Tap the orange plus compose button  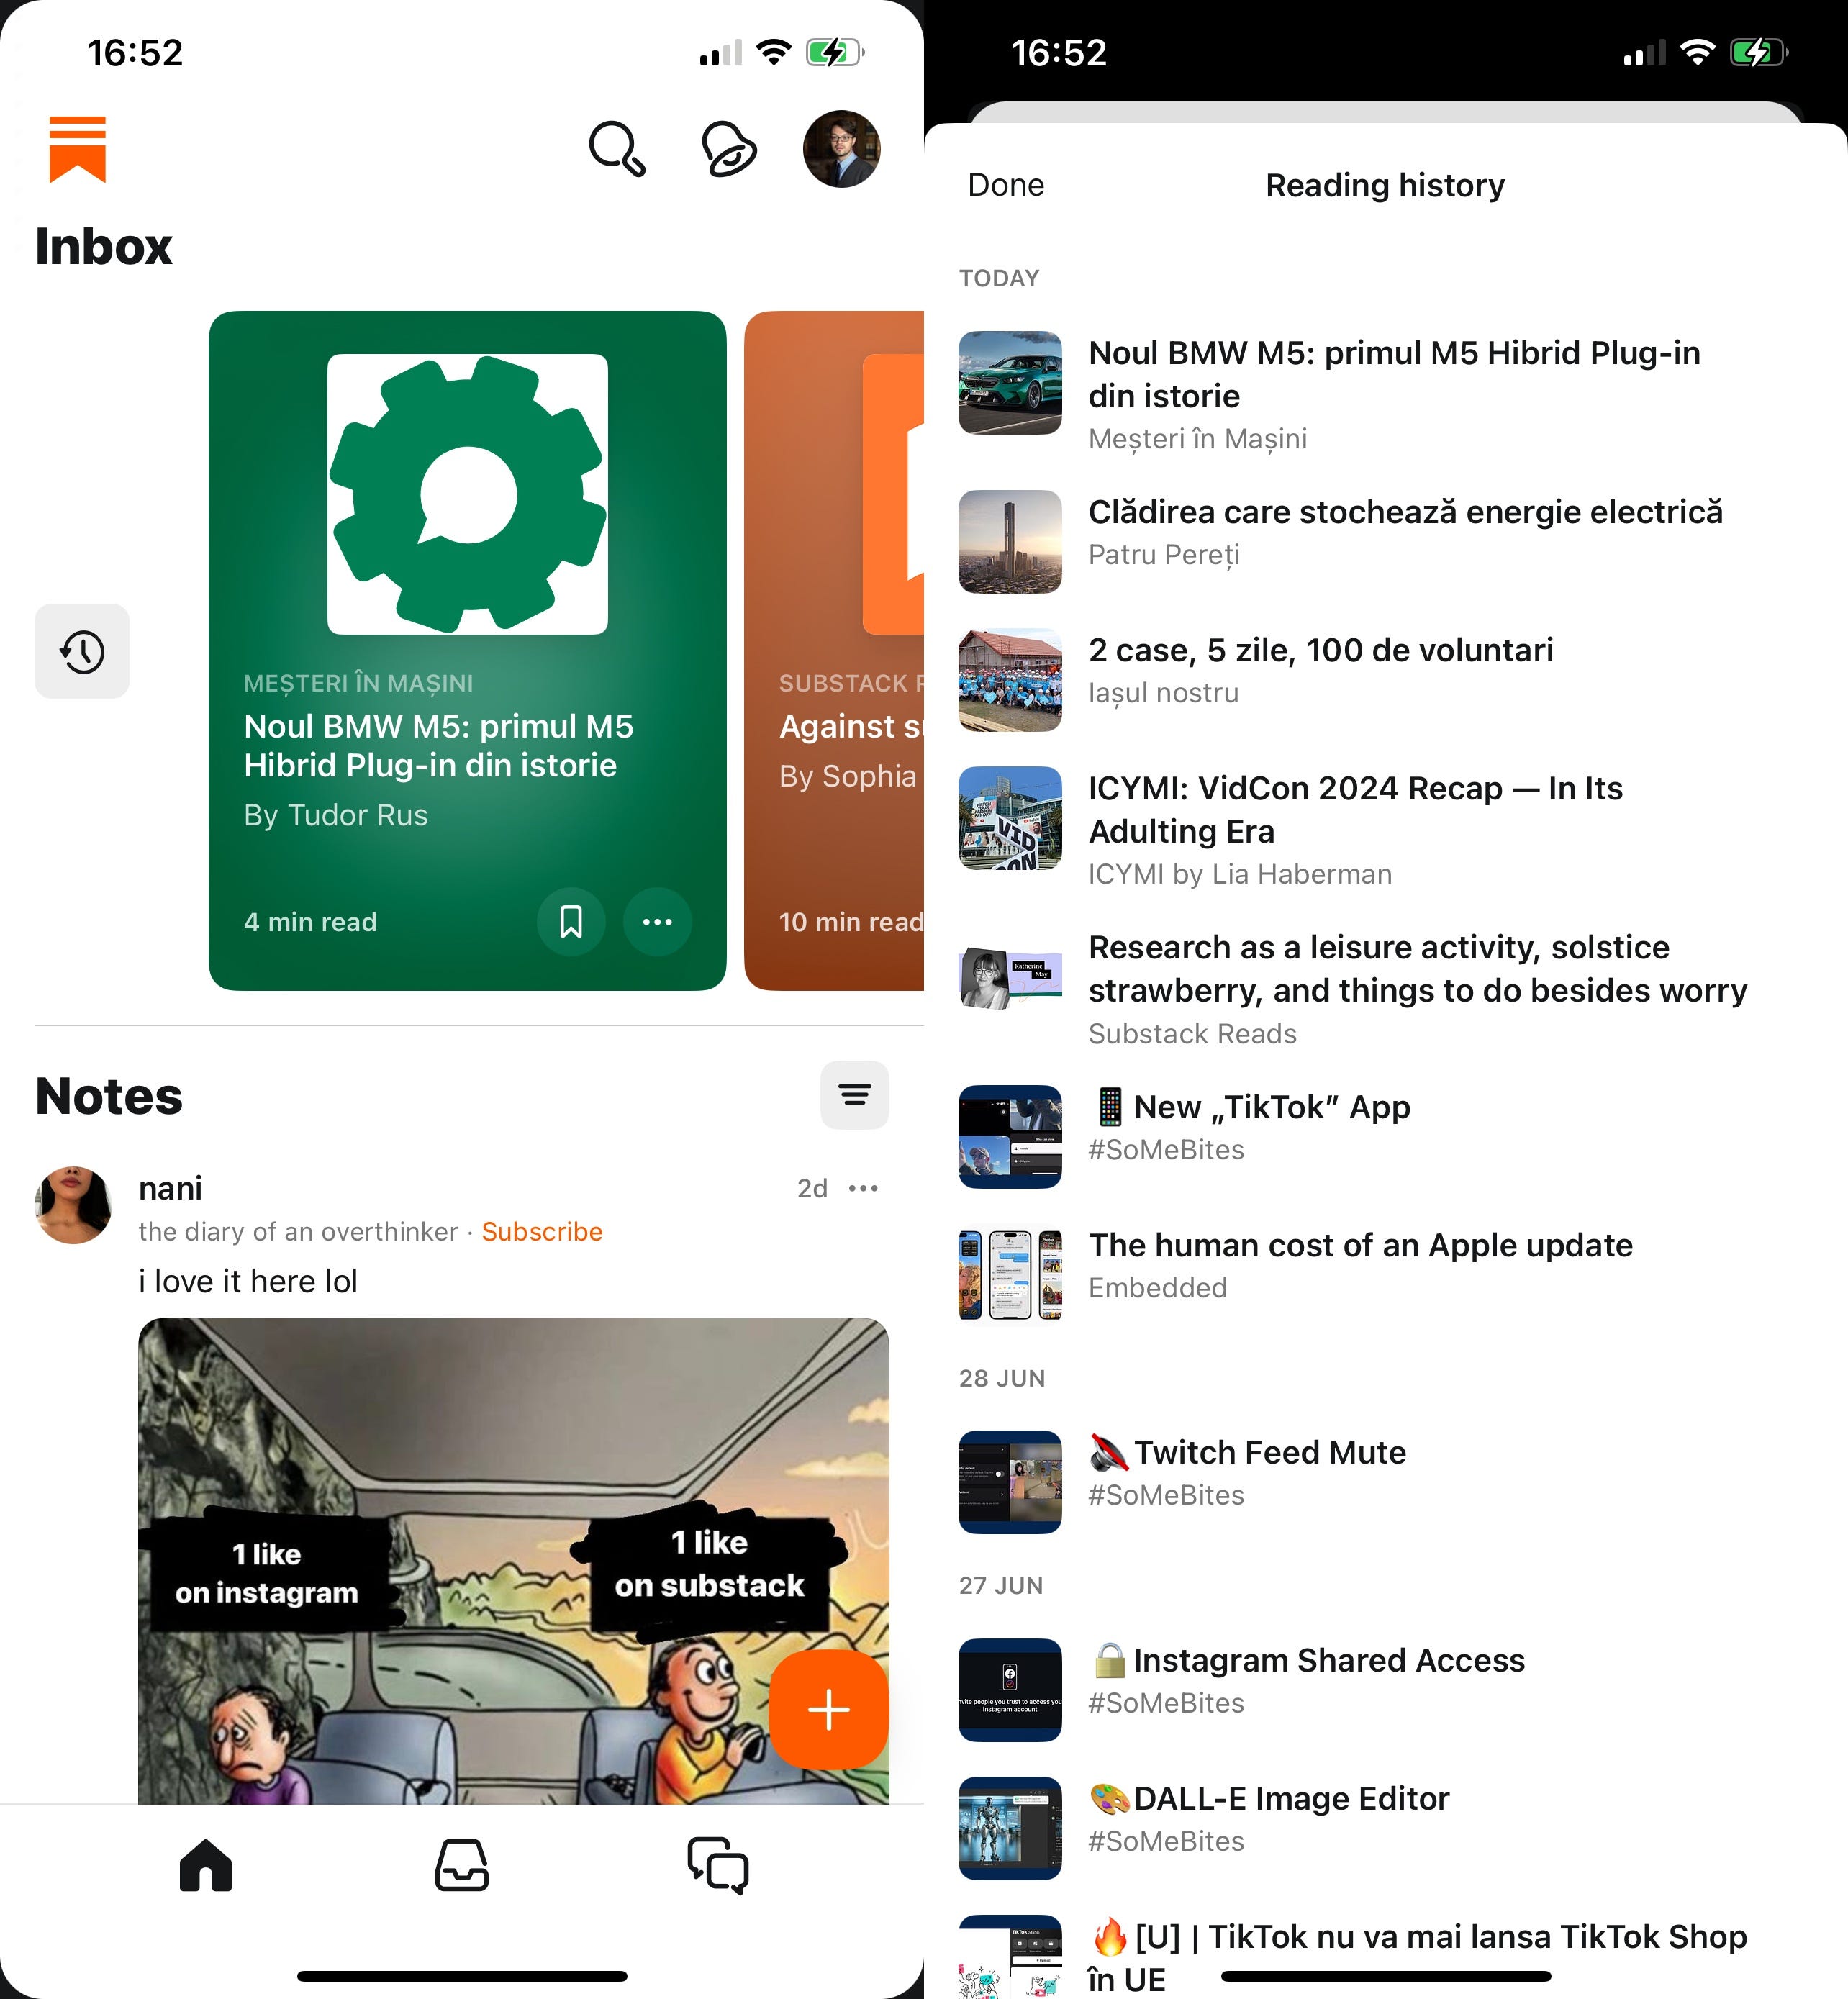pos(828,1709)
